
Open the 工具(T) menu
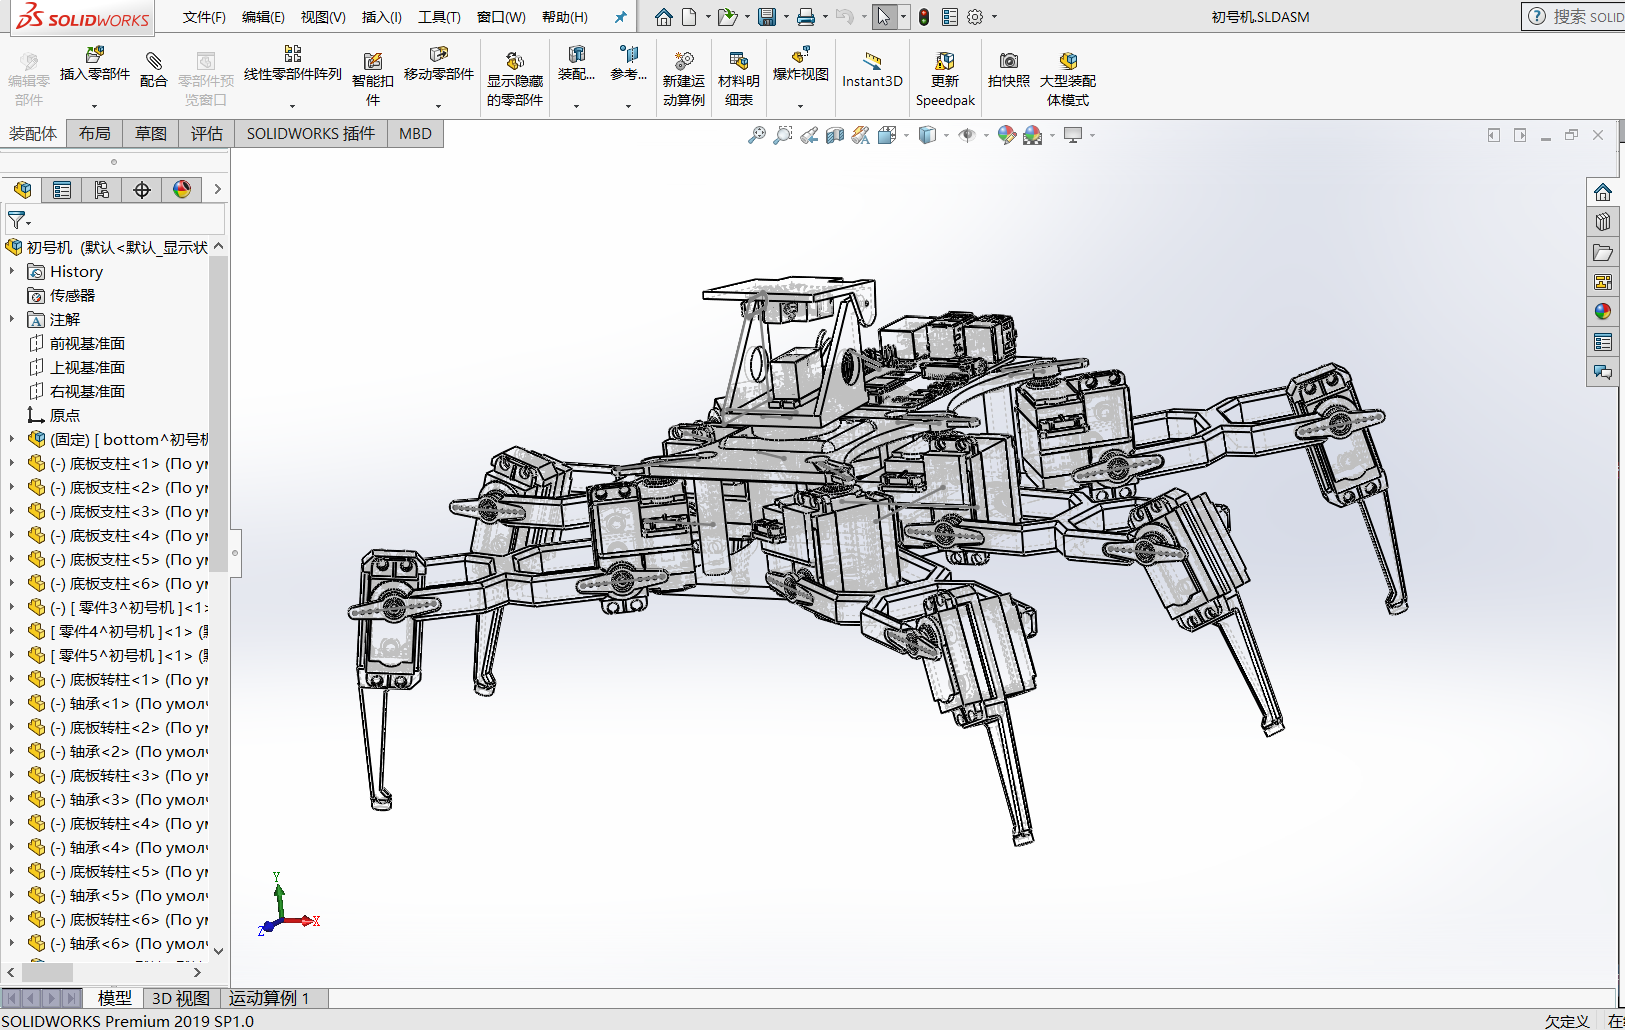[439, 17]
